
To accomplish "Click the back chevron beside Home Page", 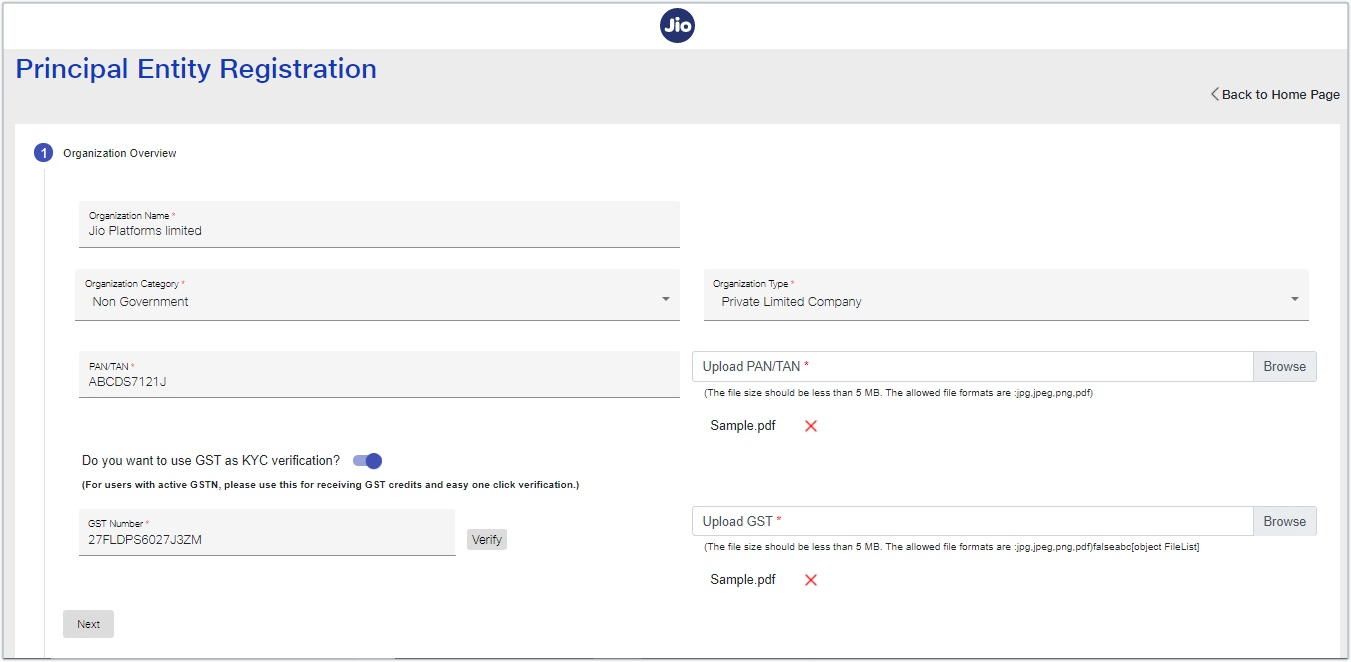I will point(1214,94).
